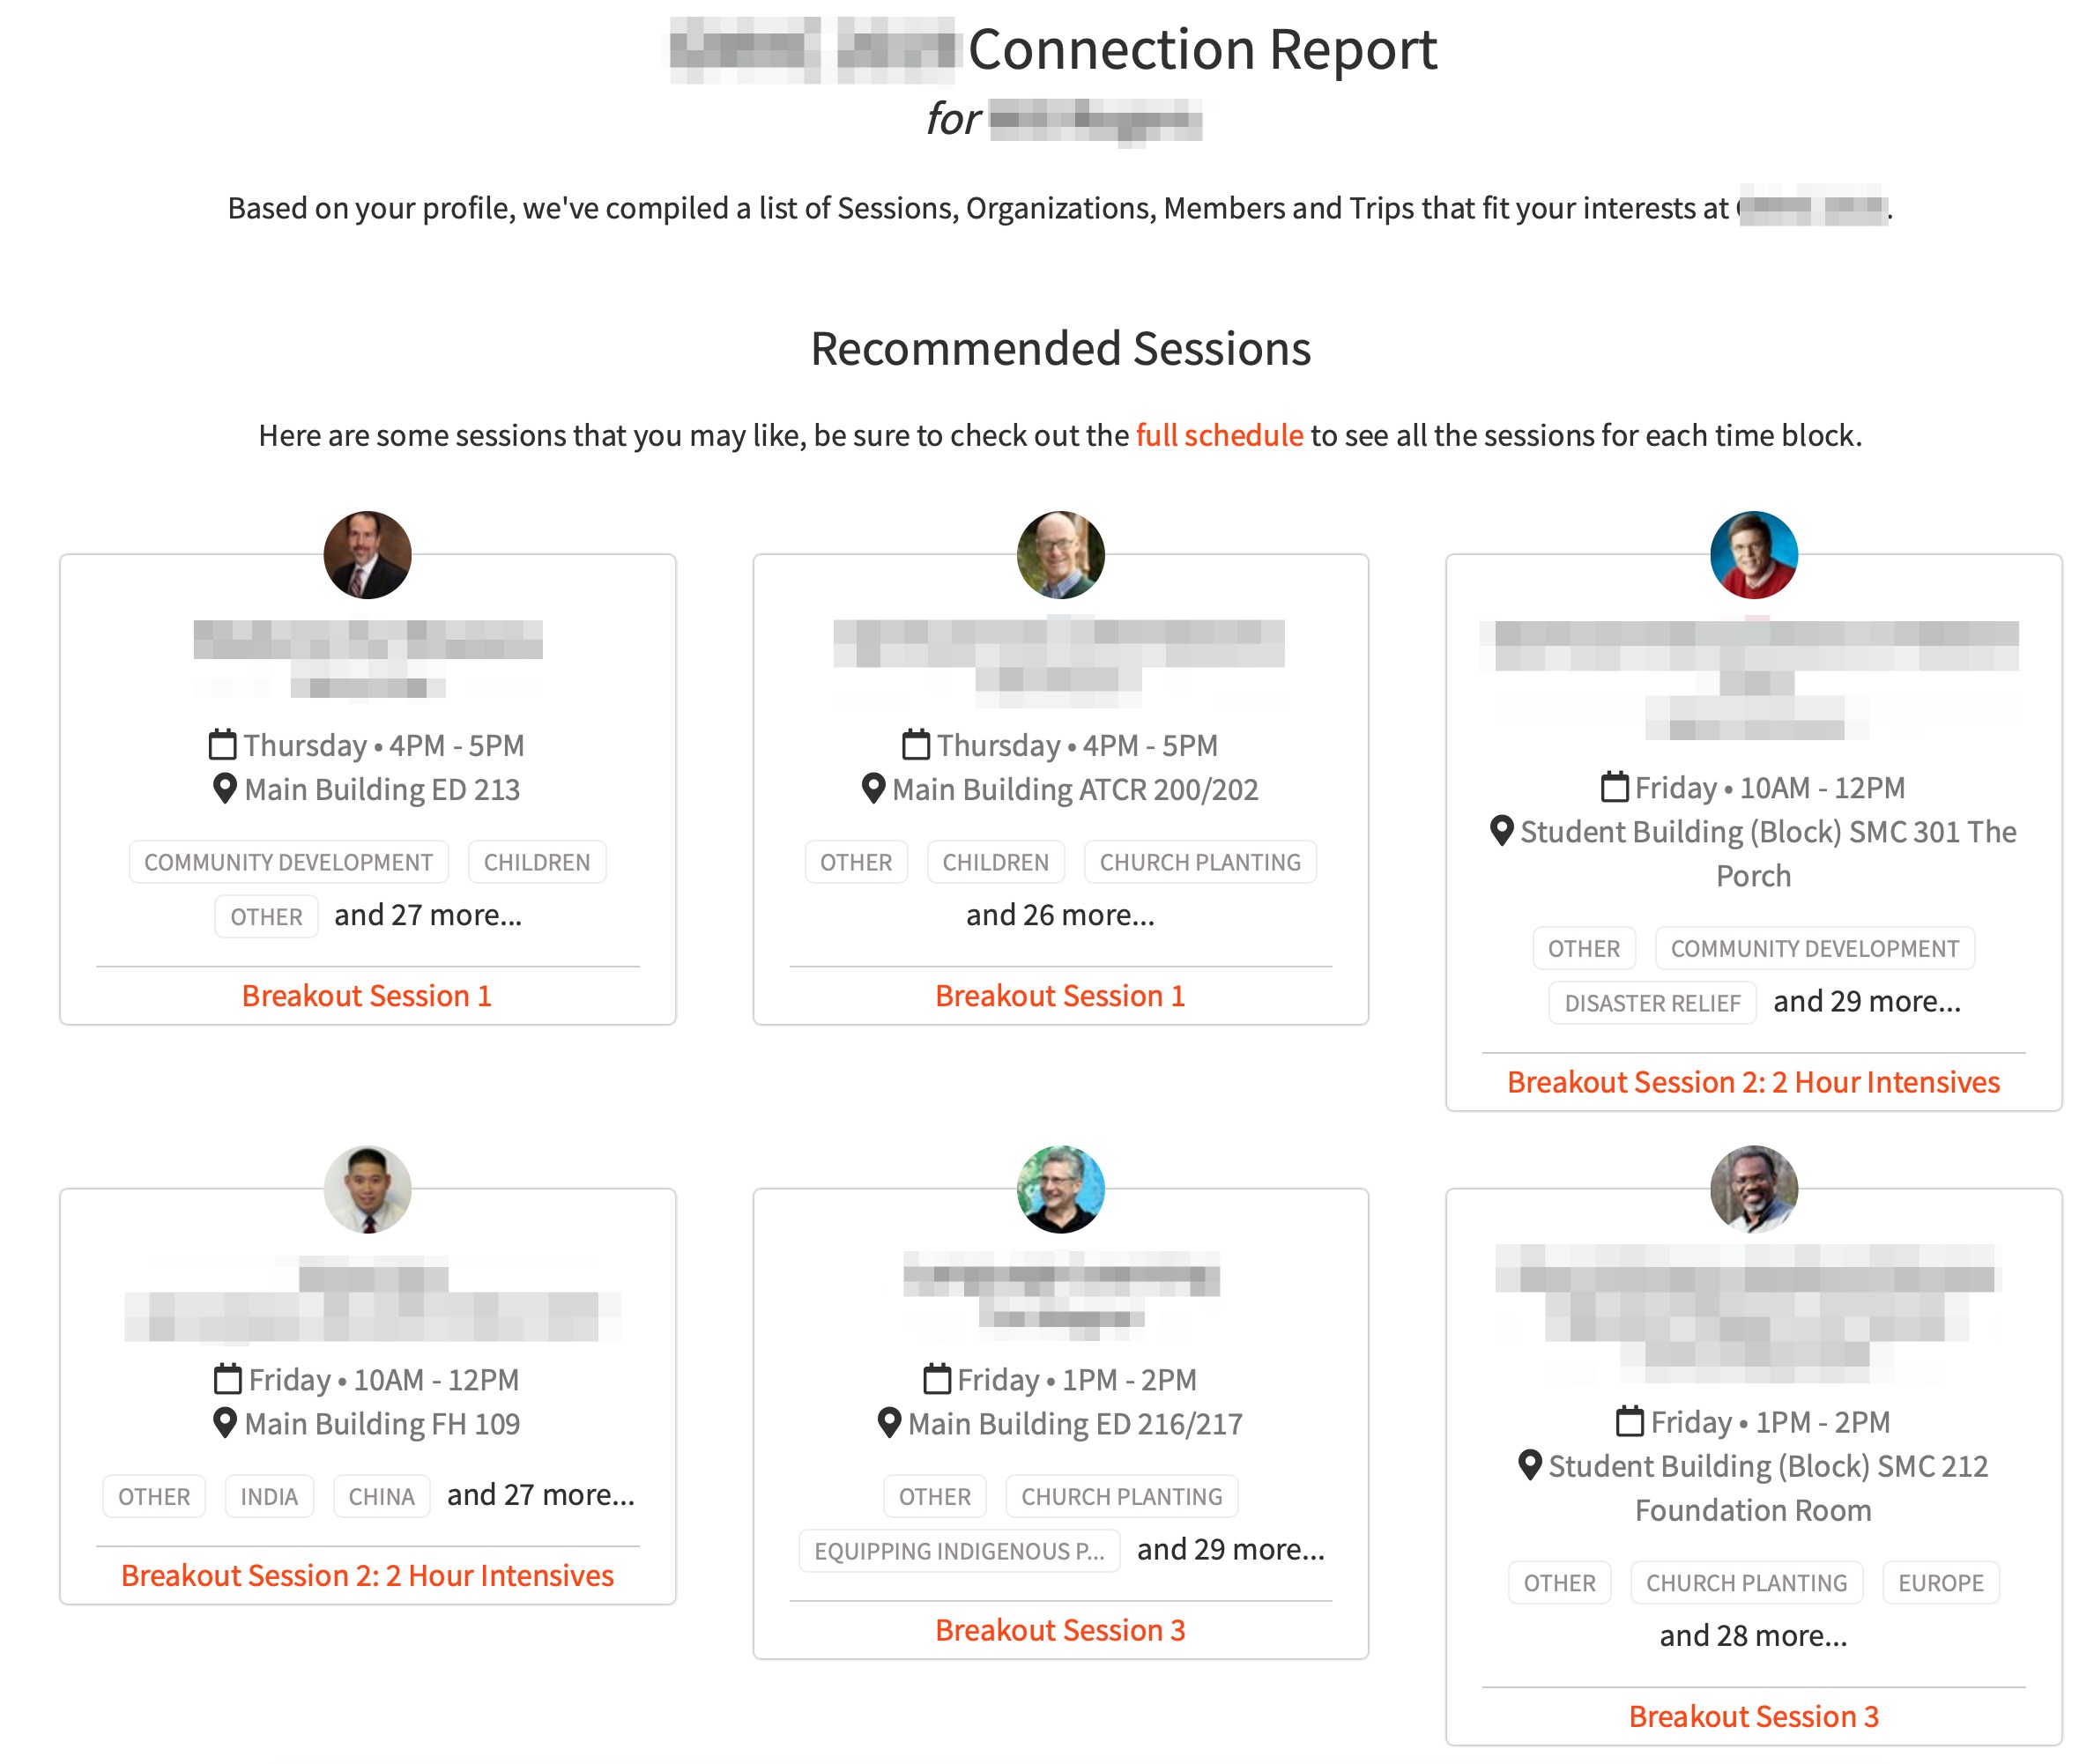Click the location pin next to SMC 301 The Porch

coord(1501,831)
